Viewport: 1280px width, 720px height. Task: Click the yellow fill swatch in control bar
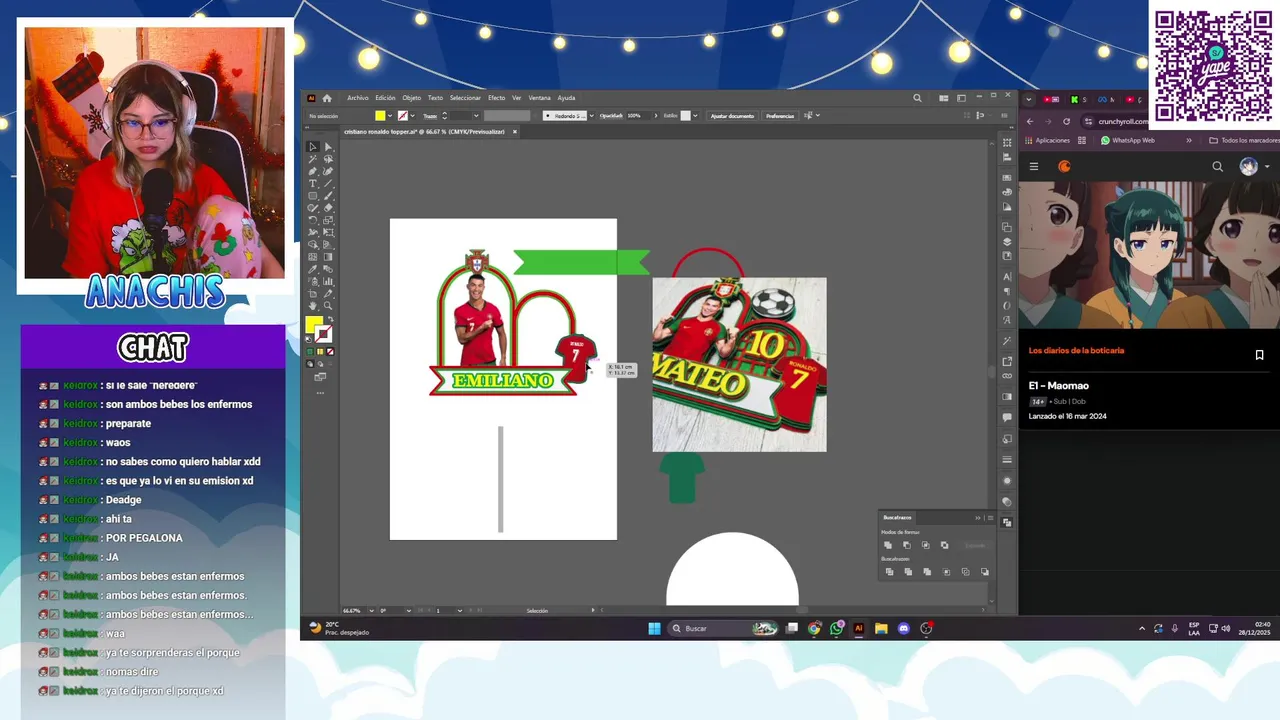[x=380, y=115]
